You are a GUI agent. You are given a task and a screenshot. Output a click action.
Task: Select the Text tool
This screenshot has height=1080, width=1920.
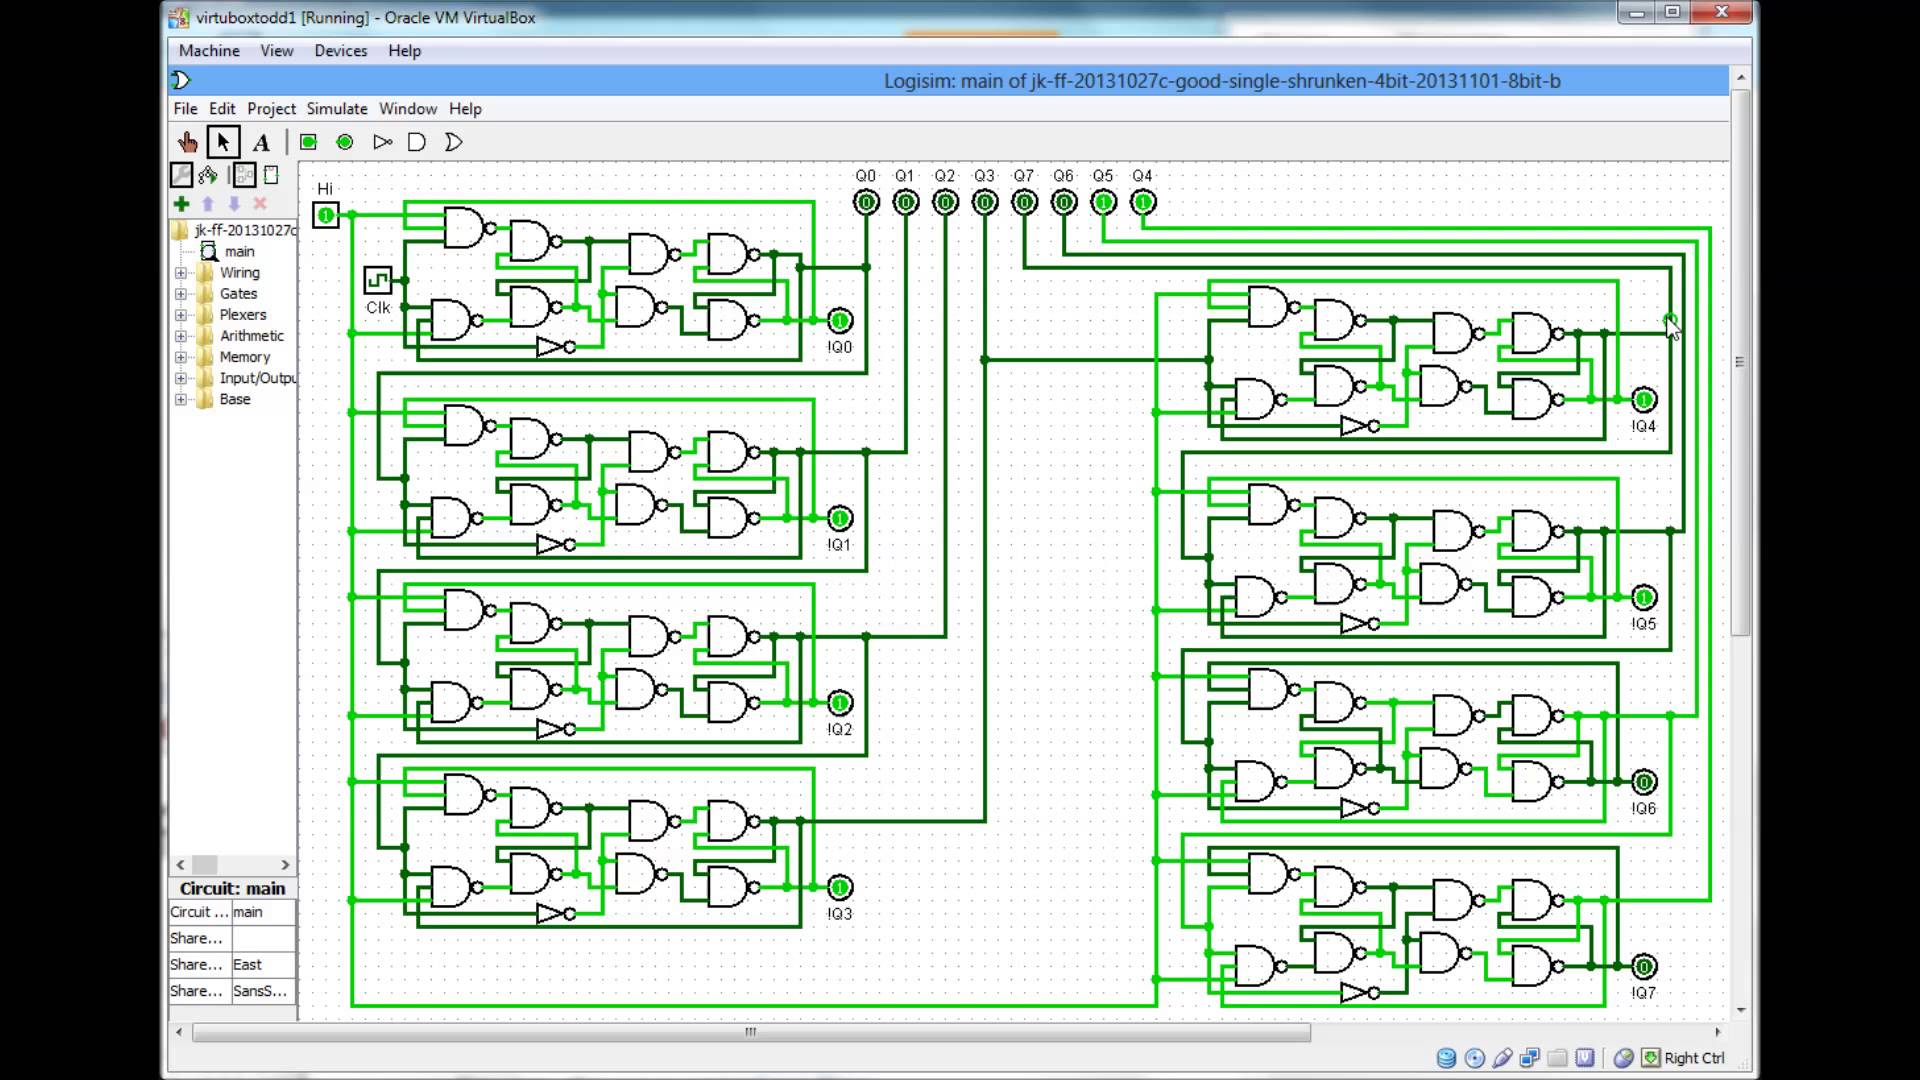point(260,142)
